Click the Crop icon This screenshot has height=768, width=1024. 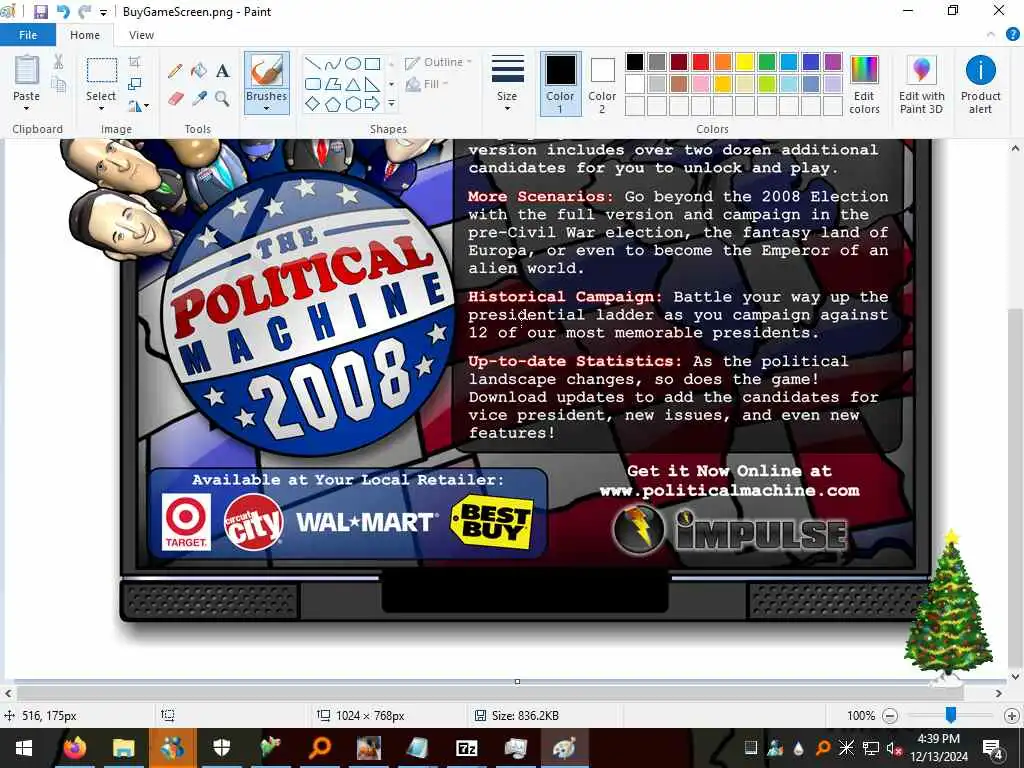tap(135, 62)
